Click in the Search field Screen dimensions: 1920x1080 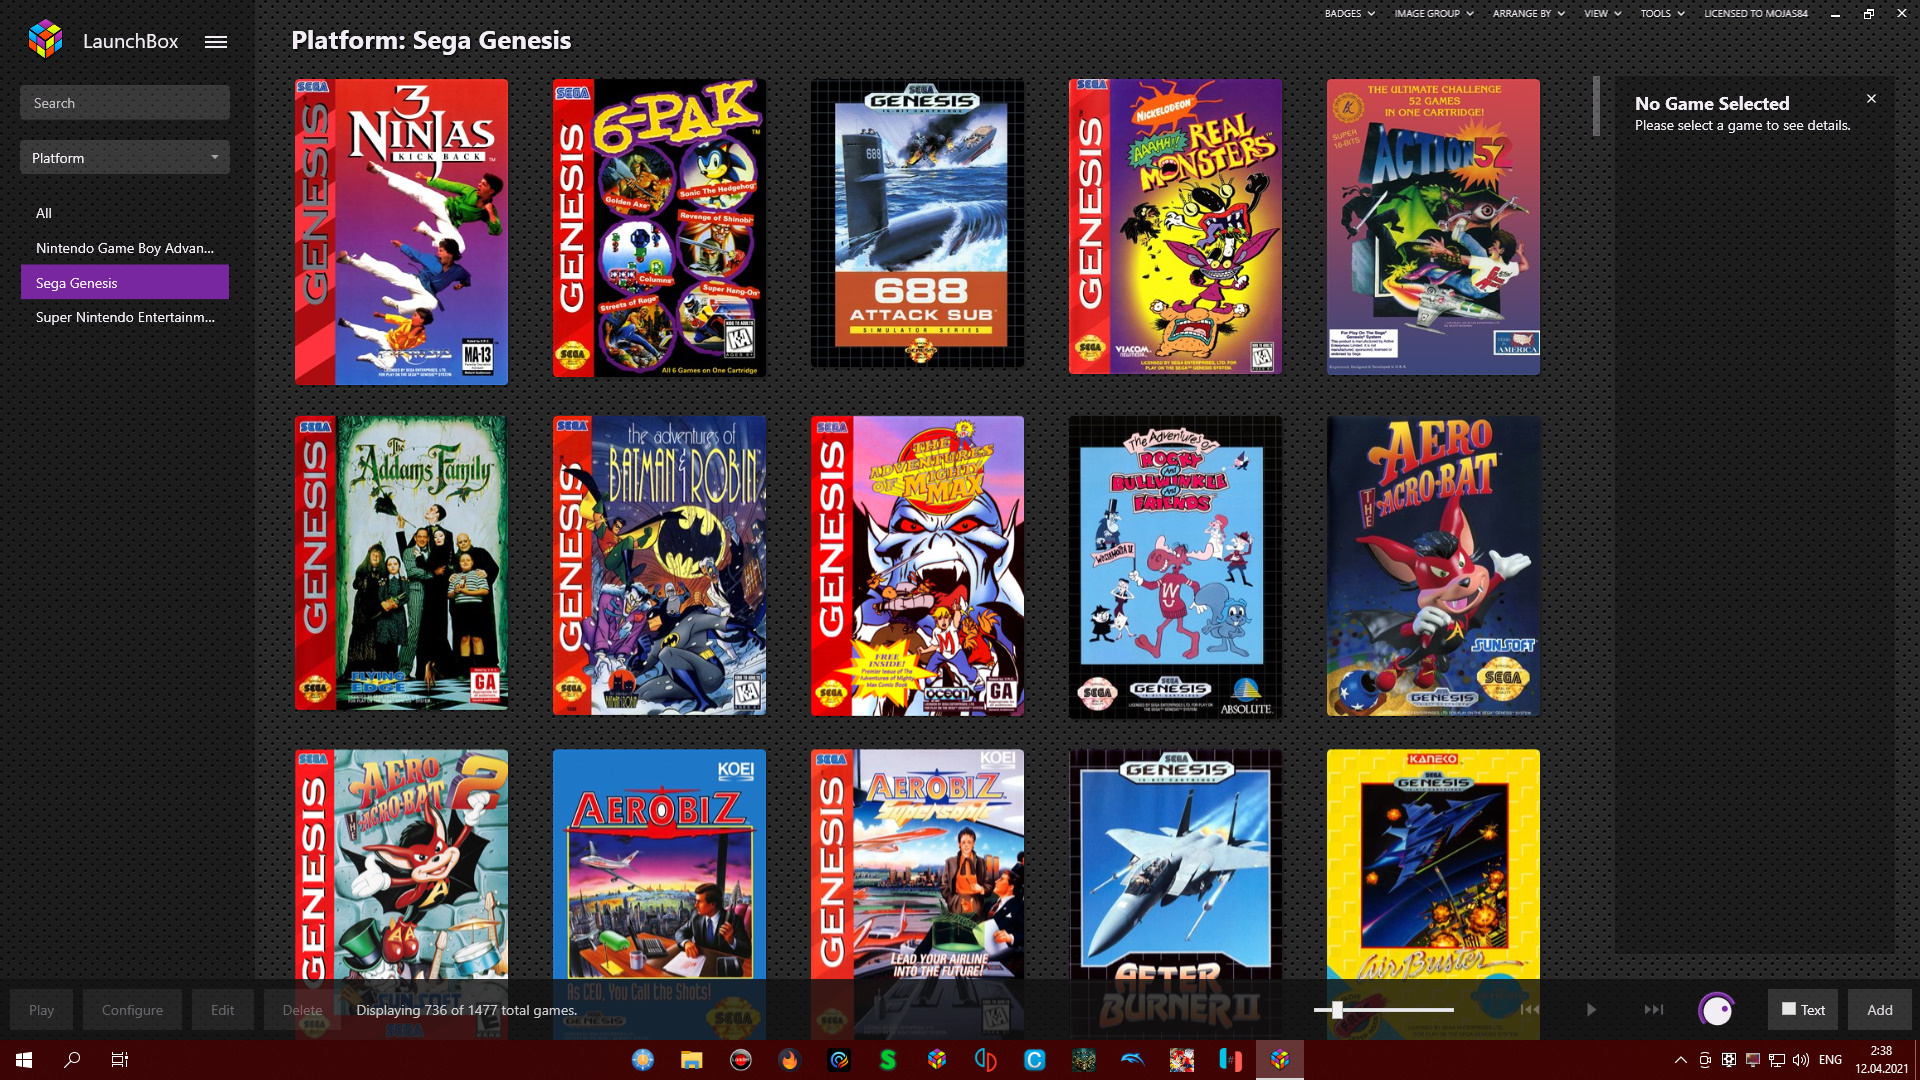125,103
